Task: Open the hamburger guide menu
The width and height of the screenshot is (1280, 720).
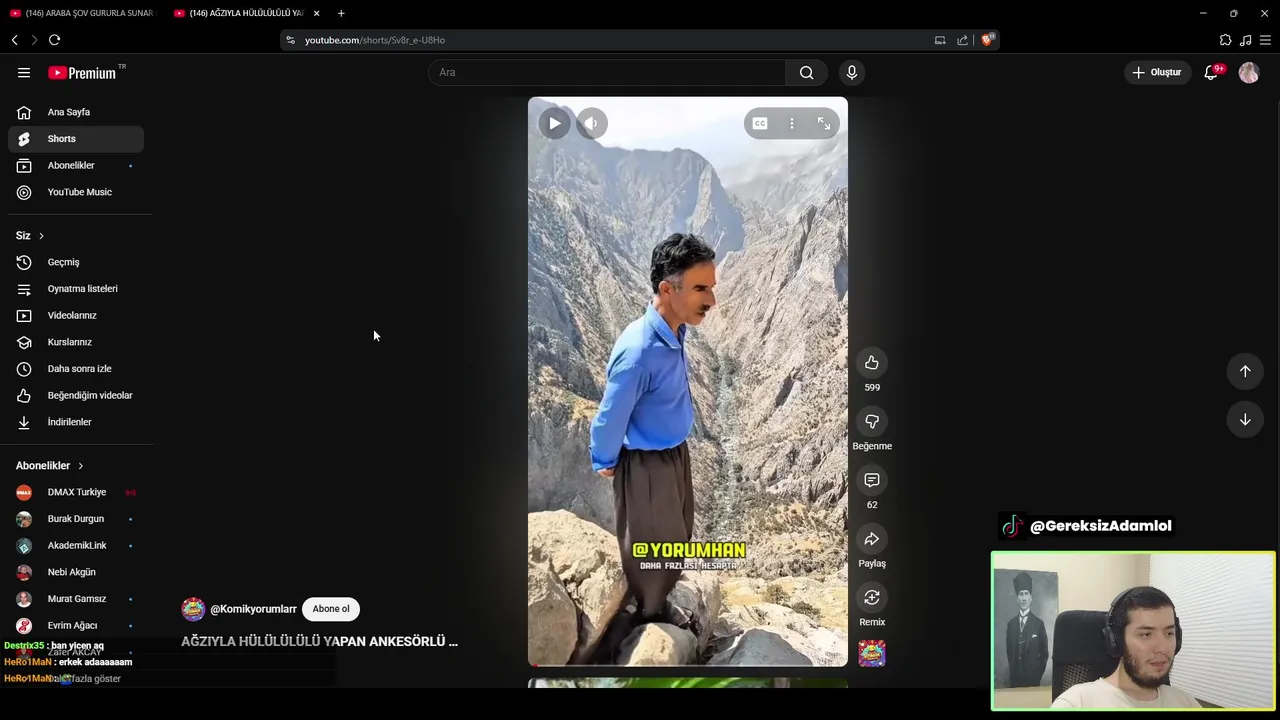Action: pyautogui.click(x=24, y=72)
